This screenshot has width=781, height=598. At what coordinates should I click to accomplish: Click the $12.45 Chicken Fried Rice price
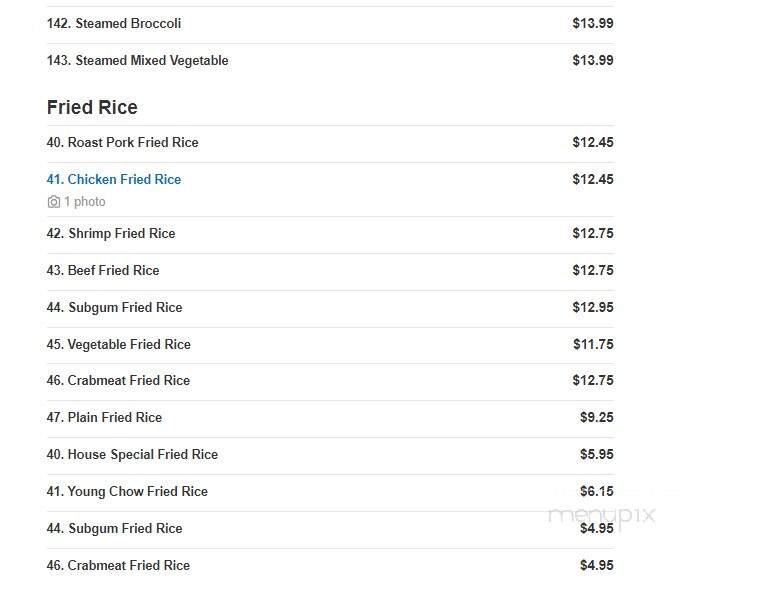(593, 179)
